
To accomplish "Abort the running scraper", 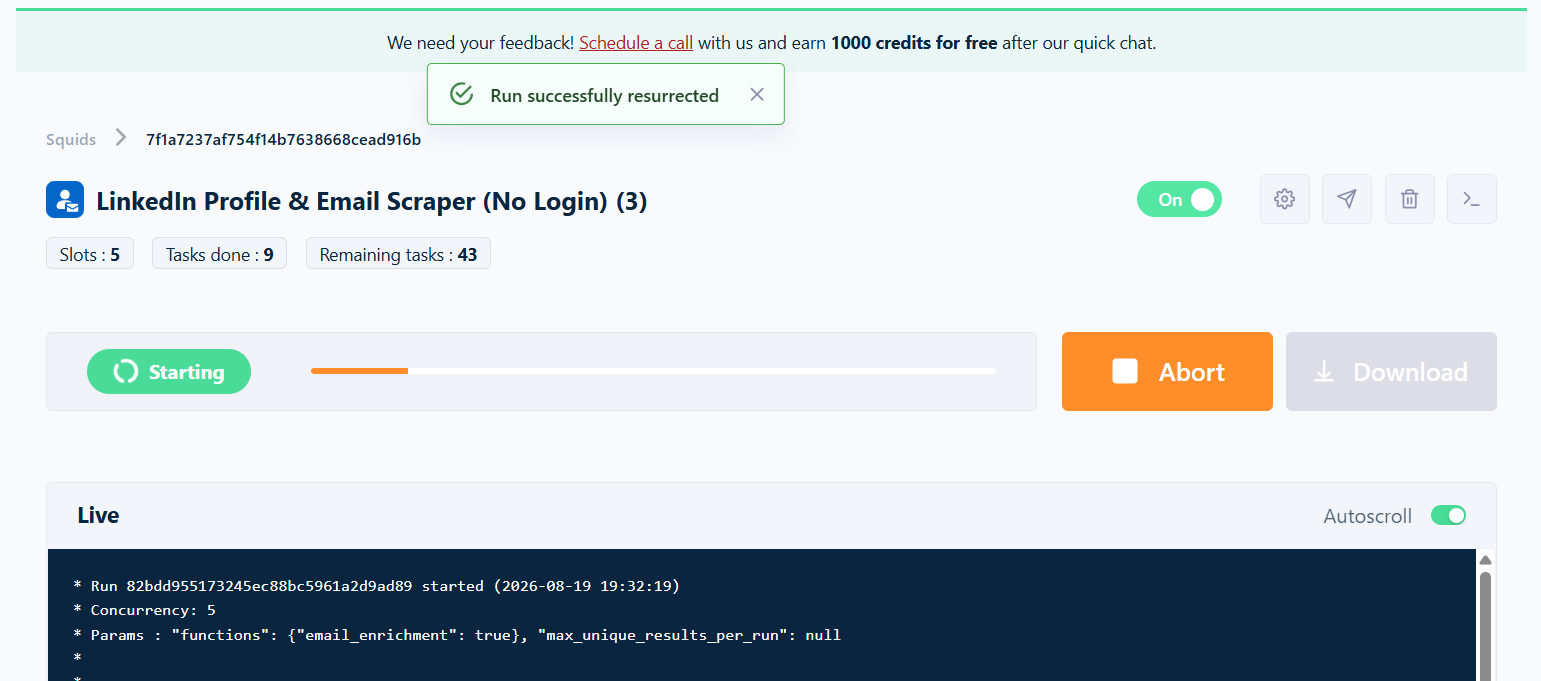I will pos(1167,371).
